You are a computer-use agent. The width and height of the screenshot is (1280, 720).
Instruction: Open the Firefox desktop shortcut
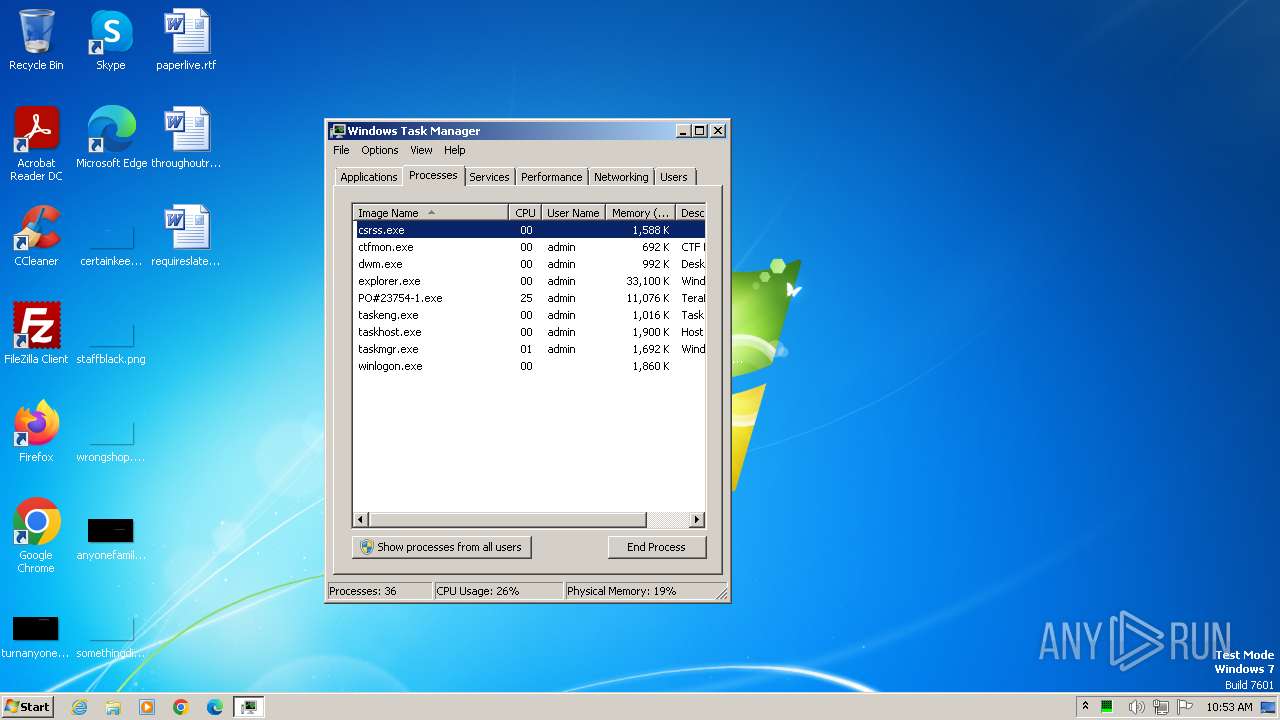coord(36,431)
